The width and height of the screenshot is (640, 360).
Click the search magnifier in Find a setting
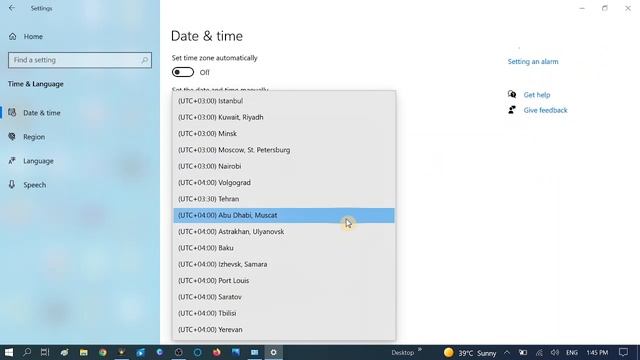point(144,60)
